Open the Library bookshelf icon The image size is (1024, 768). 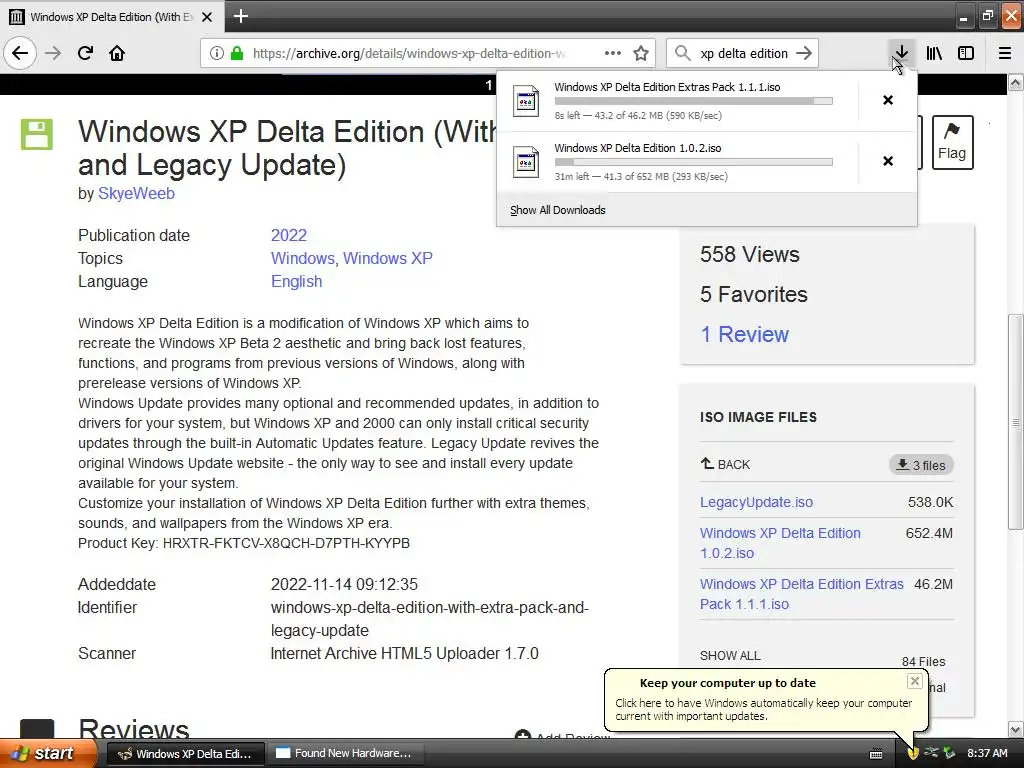[x=934, y=53]
